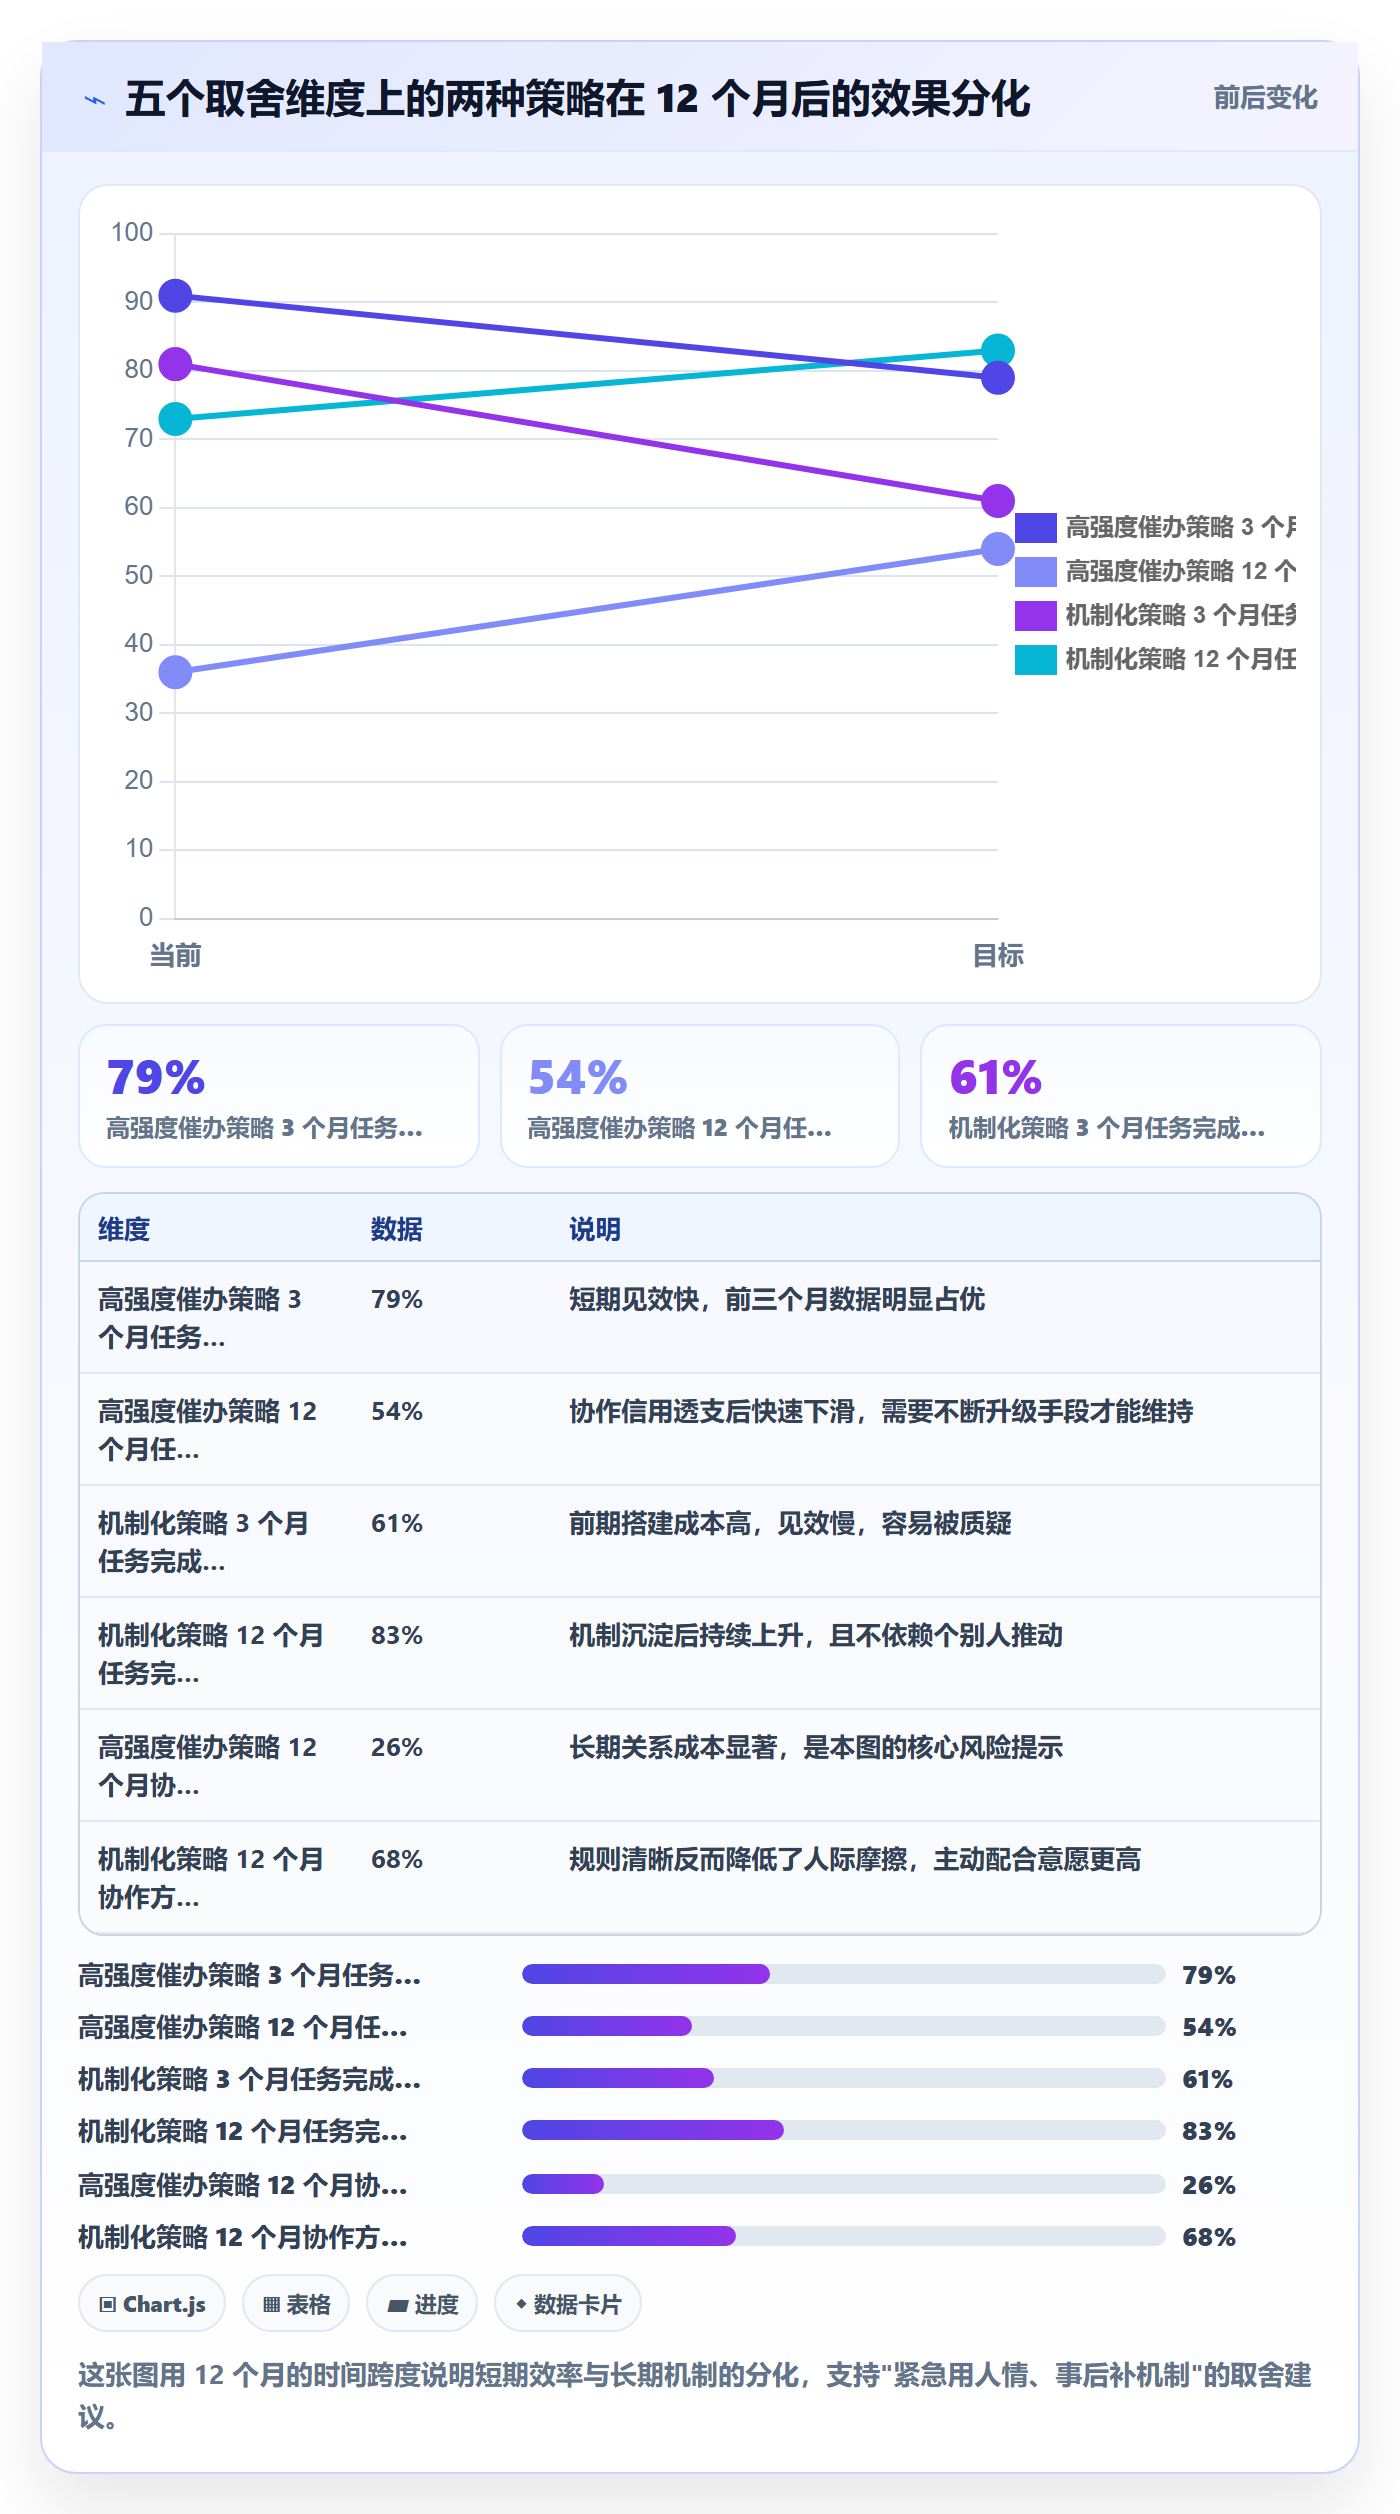Click the light-blue data point at 54 on 目标
Screen dimensions: 1400x2514
tap(997, 549)
